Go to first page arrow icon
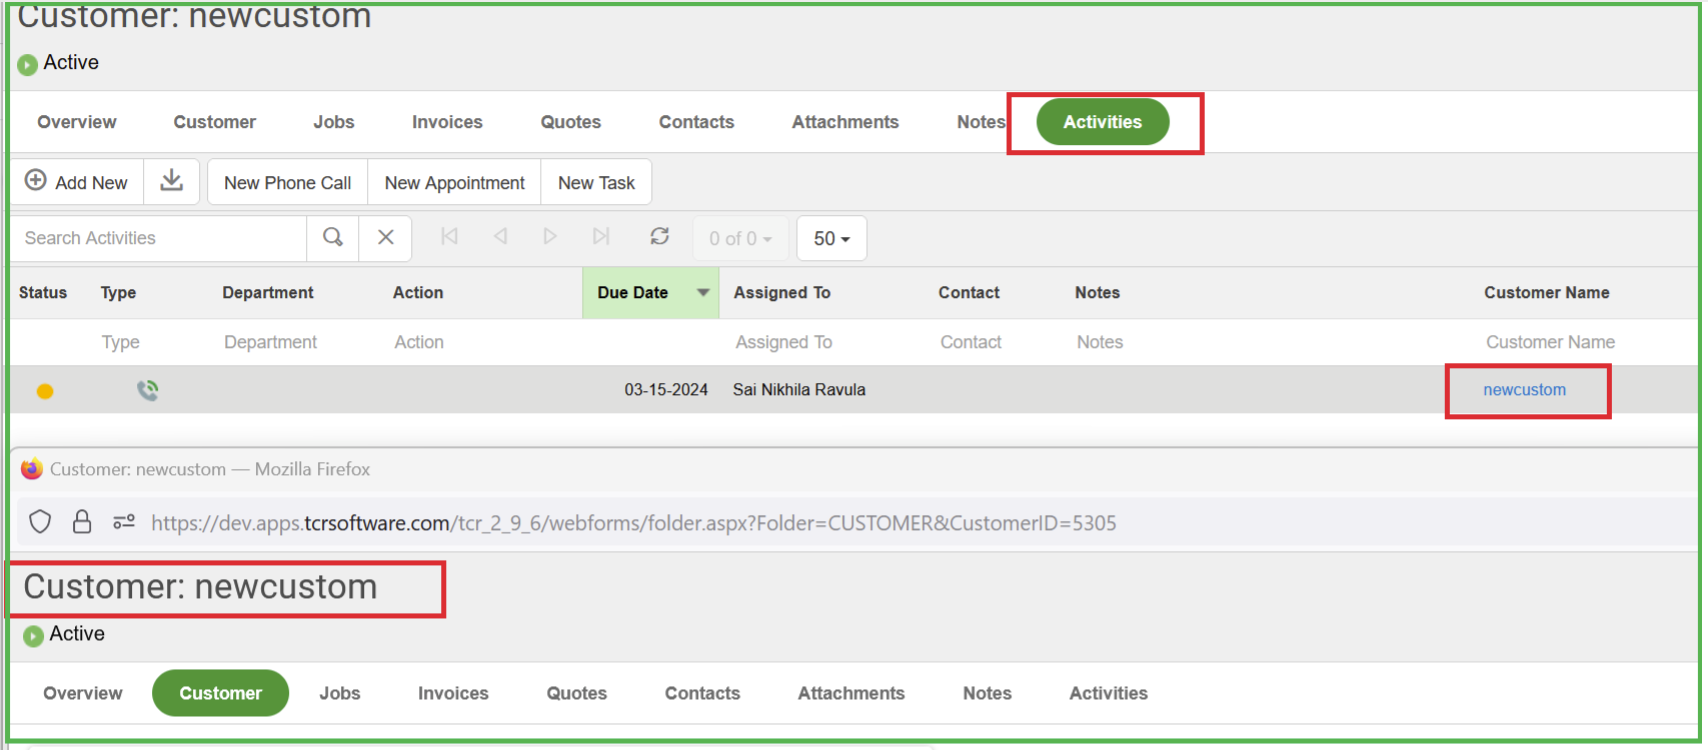This screenshot has height=750, width=1708. (450, 237)
